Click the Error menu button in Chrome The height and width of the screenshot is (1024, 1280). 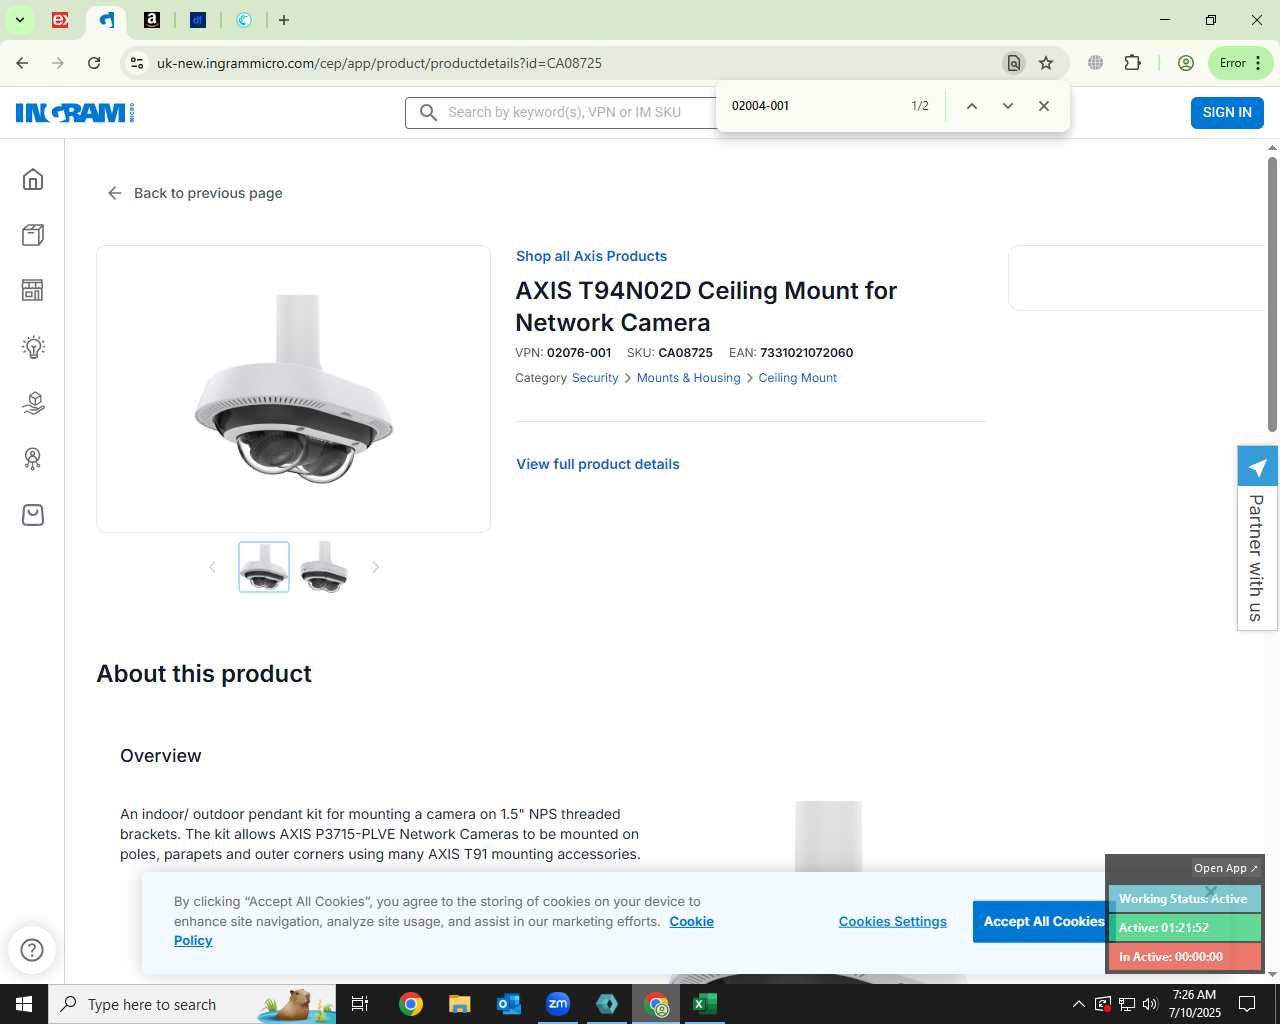coord(1240,63)
